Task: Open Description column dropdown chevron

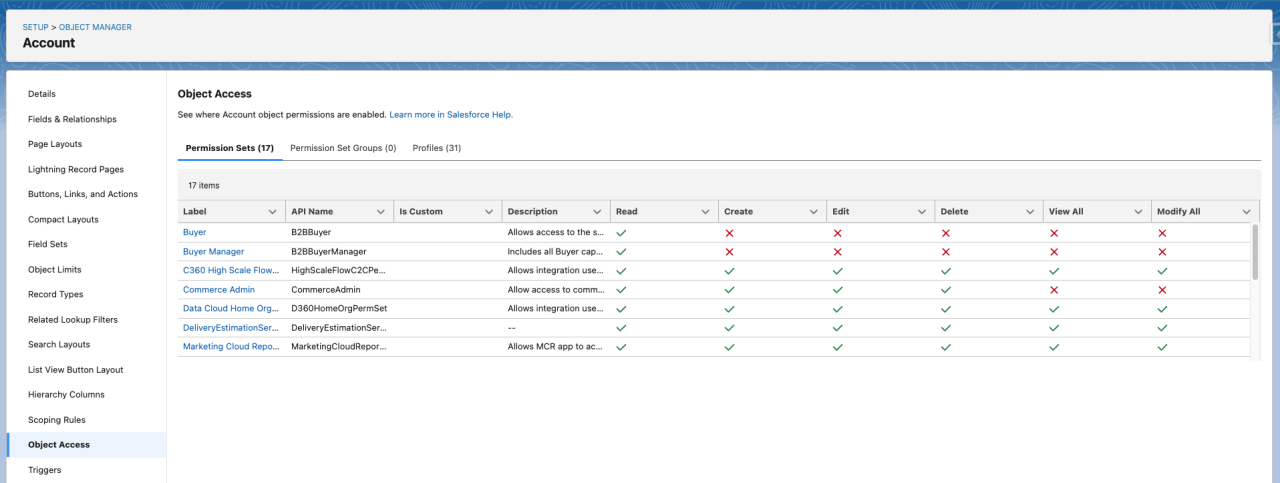Action: 597,212
